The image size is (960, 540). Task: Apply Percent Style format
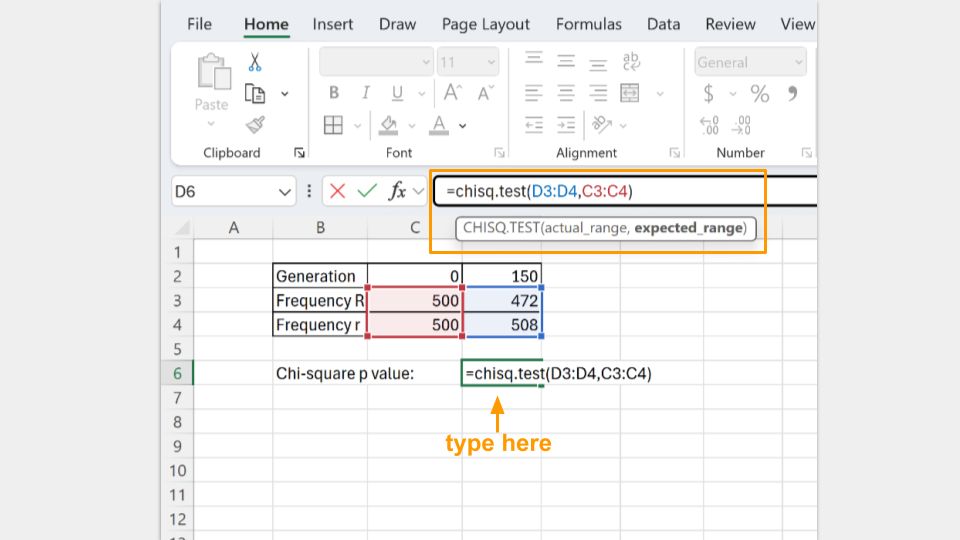point(760,93)
